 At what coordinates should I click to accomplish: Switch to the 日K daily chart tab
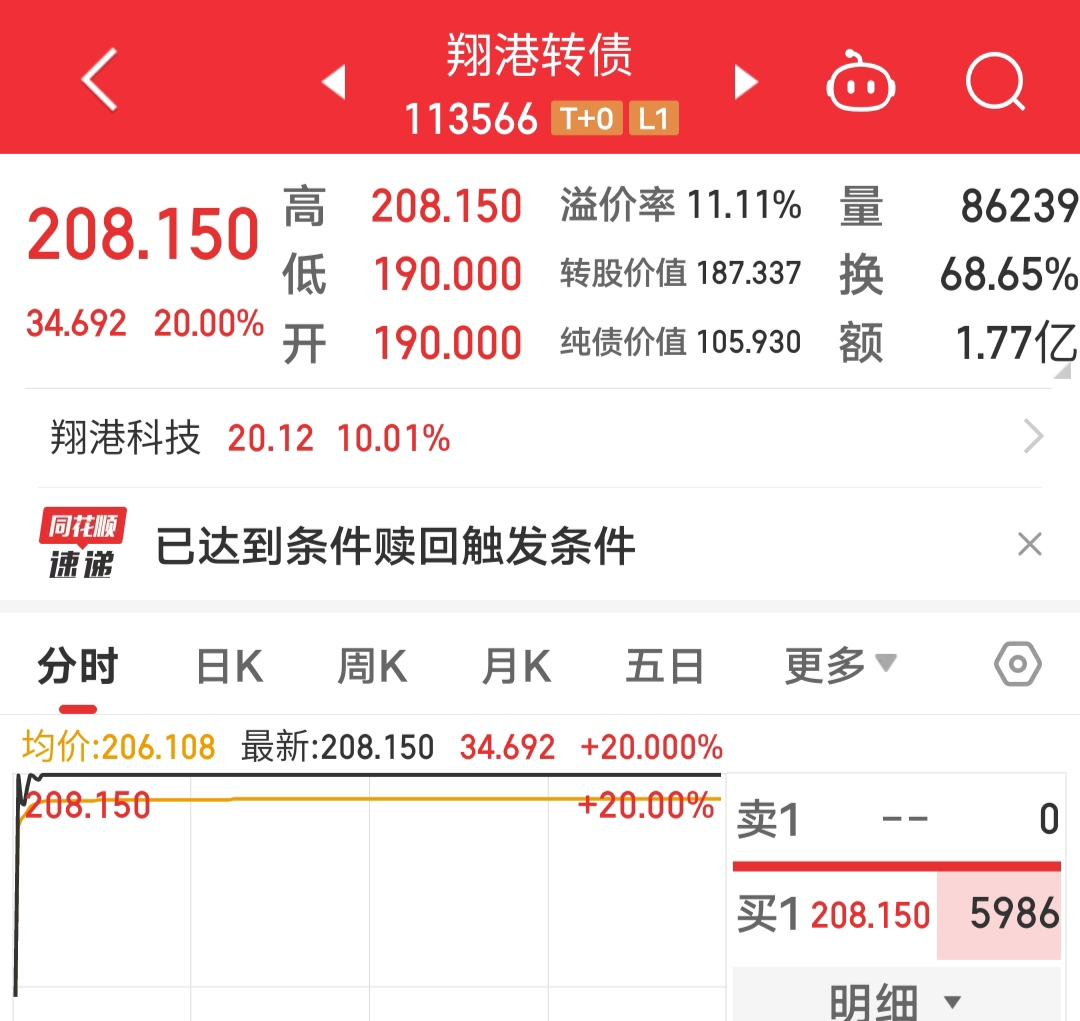(228, 663)
